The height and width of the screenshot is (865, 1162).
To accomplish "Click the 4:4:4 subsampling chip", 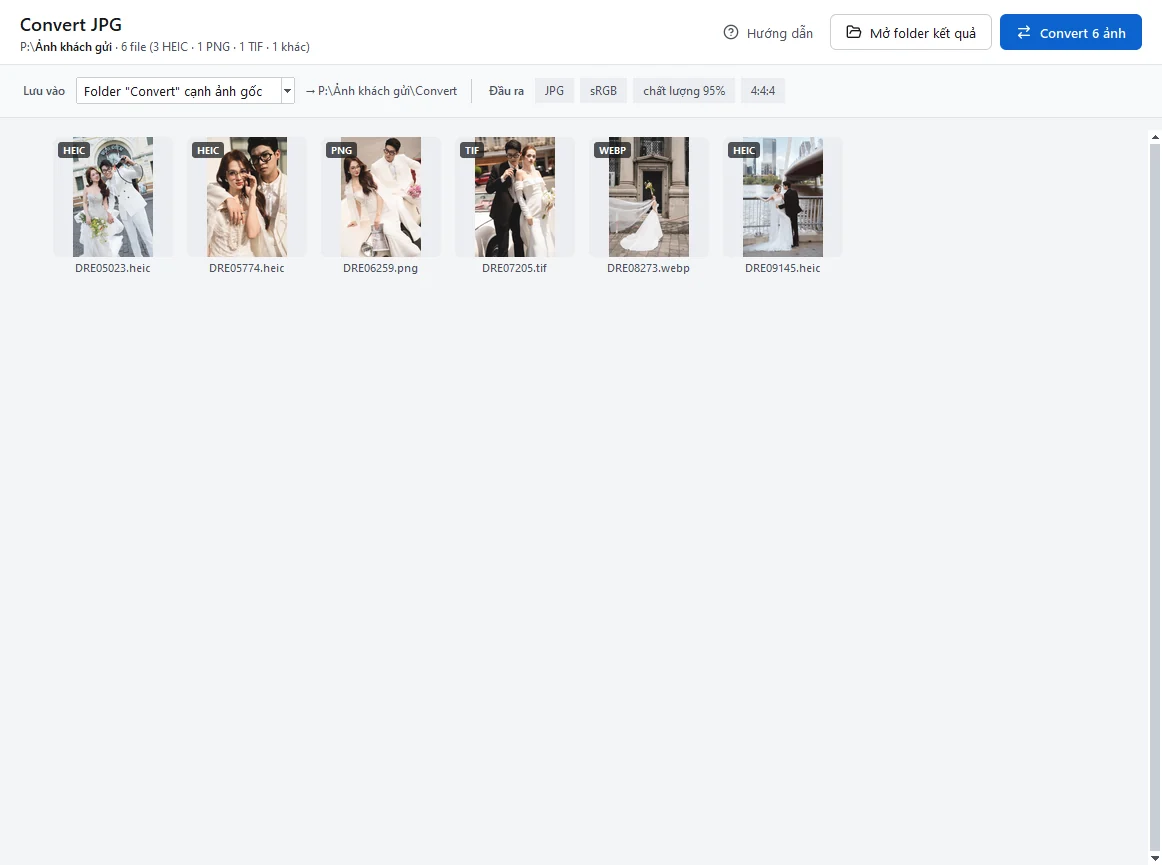I will point(763,90).
